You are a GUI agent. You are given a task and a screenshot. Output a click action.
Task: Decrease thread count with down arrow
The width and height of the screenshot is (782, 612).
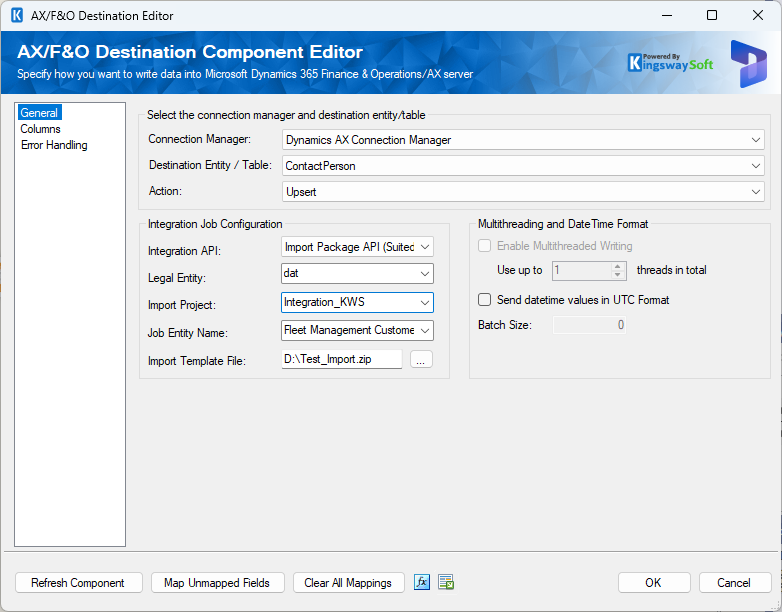tap(618, 275)
